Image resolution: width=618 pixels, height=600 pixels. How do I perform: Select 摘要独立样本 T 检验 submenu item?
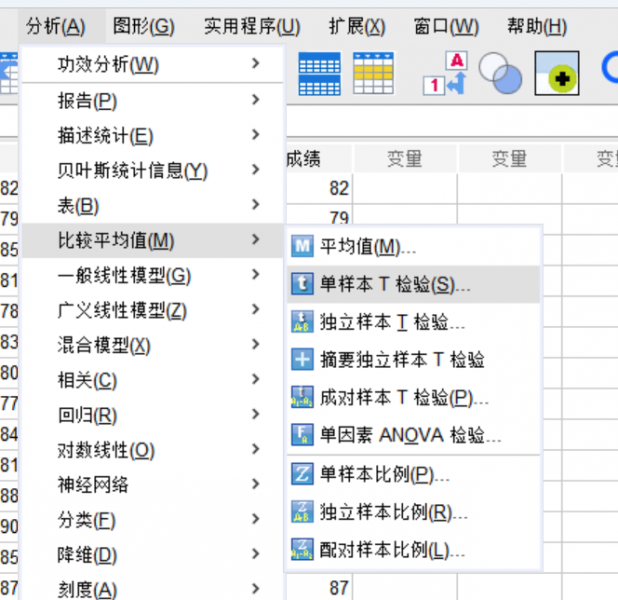pyautogui.click(x=413, y=360)
